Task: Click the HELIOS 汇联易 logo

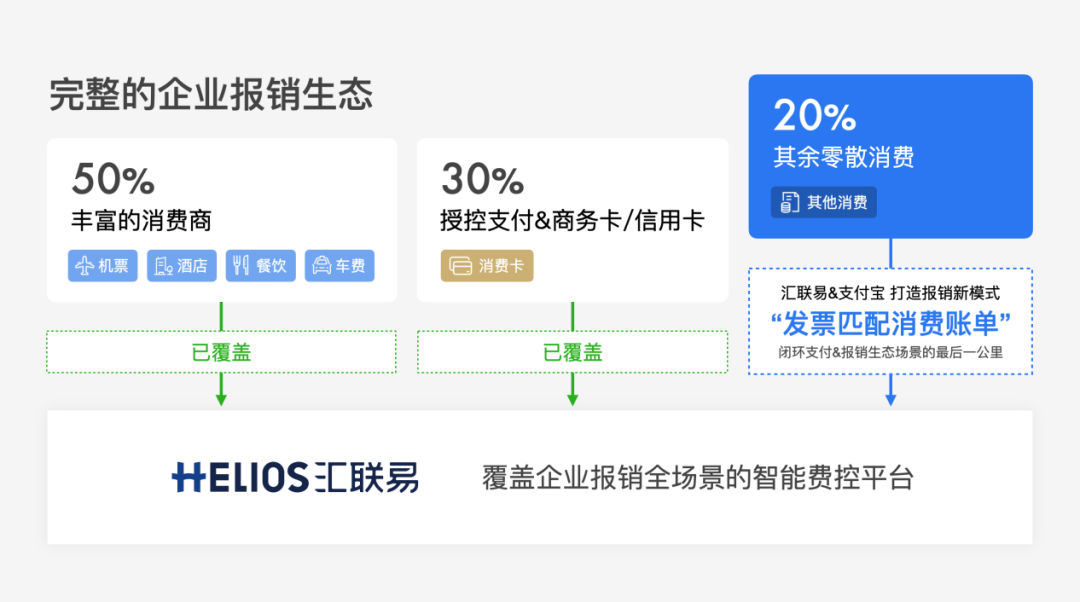Action: click(x=295, y=478)
